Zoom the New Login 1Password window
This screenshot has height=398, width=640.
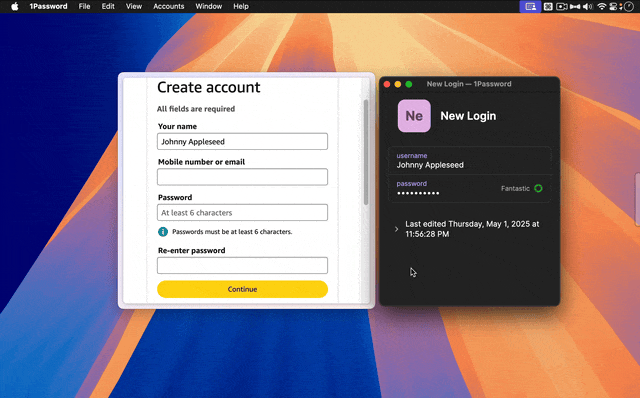409,84
